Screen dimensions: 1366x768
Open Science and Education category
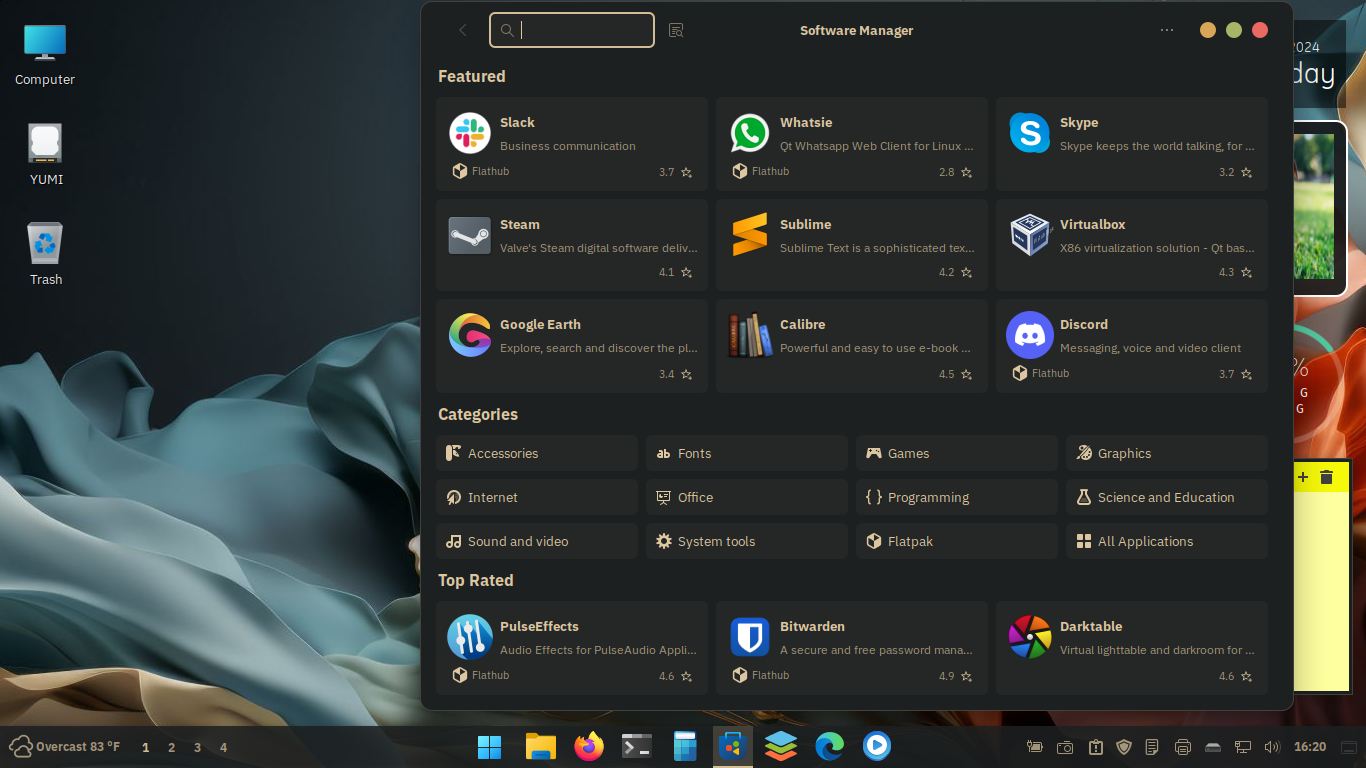click(x=1167, y=497)
